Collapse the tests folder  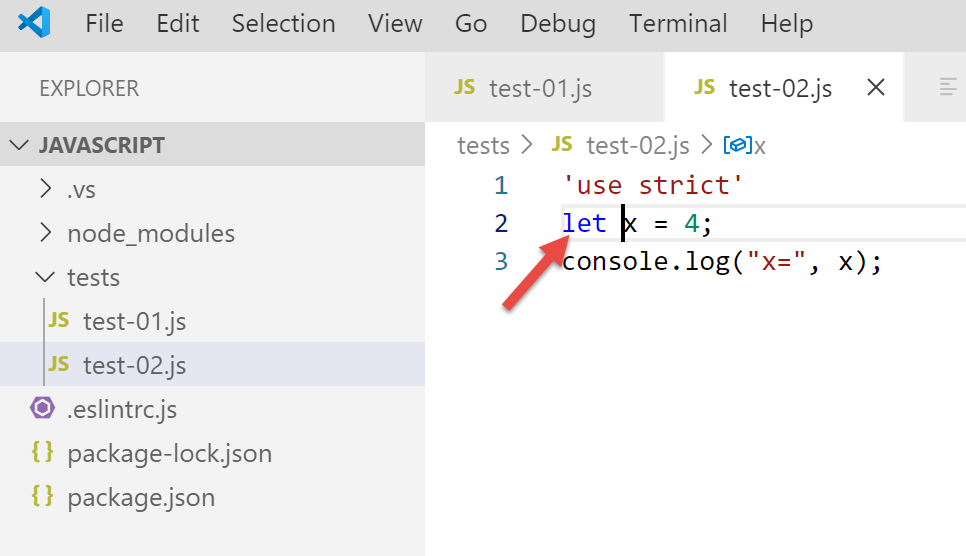[45, 277]
